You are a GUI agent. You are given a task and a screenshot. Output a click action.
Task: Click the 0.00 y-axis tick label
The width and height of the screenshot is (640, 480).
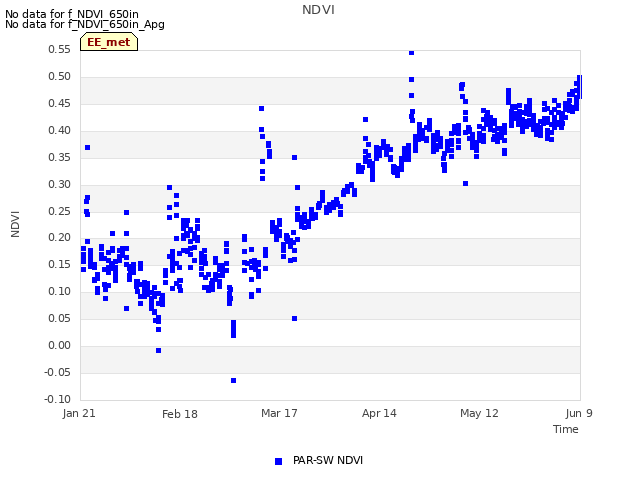[x=60, y=345]
